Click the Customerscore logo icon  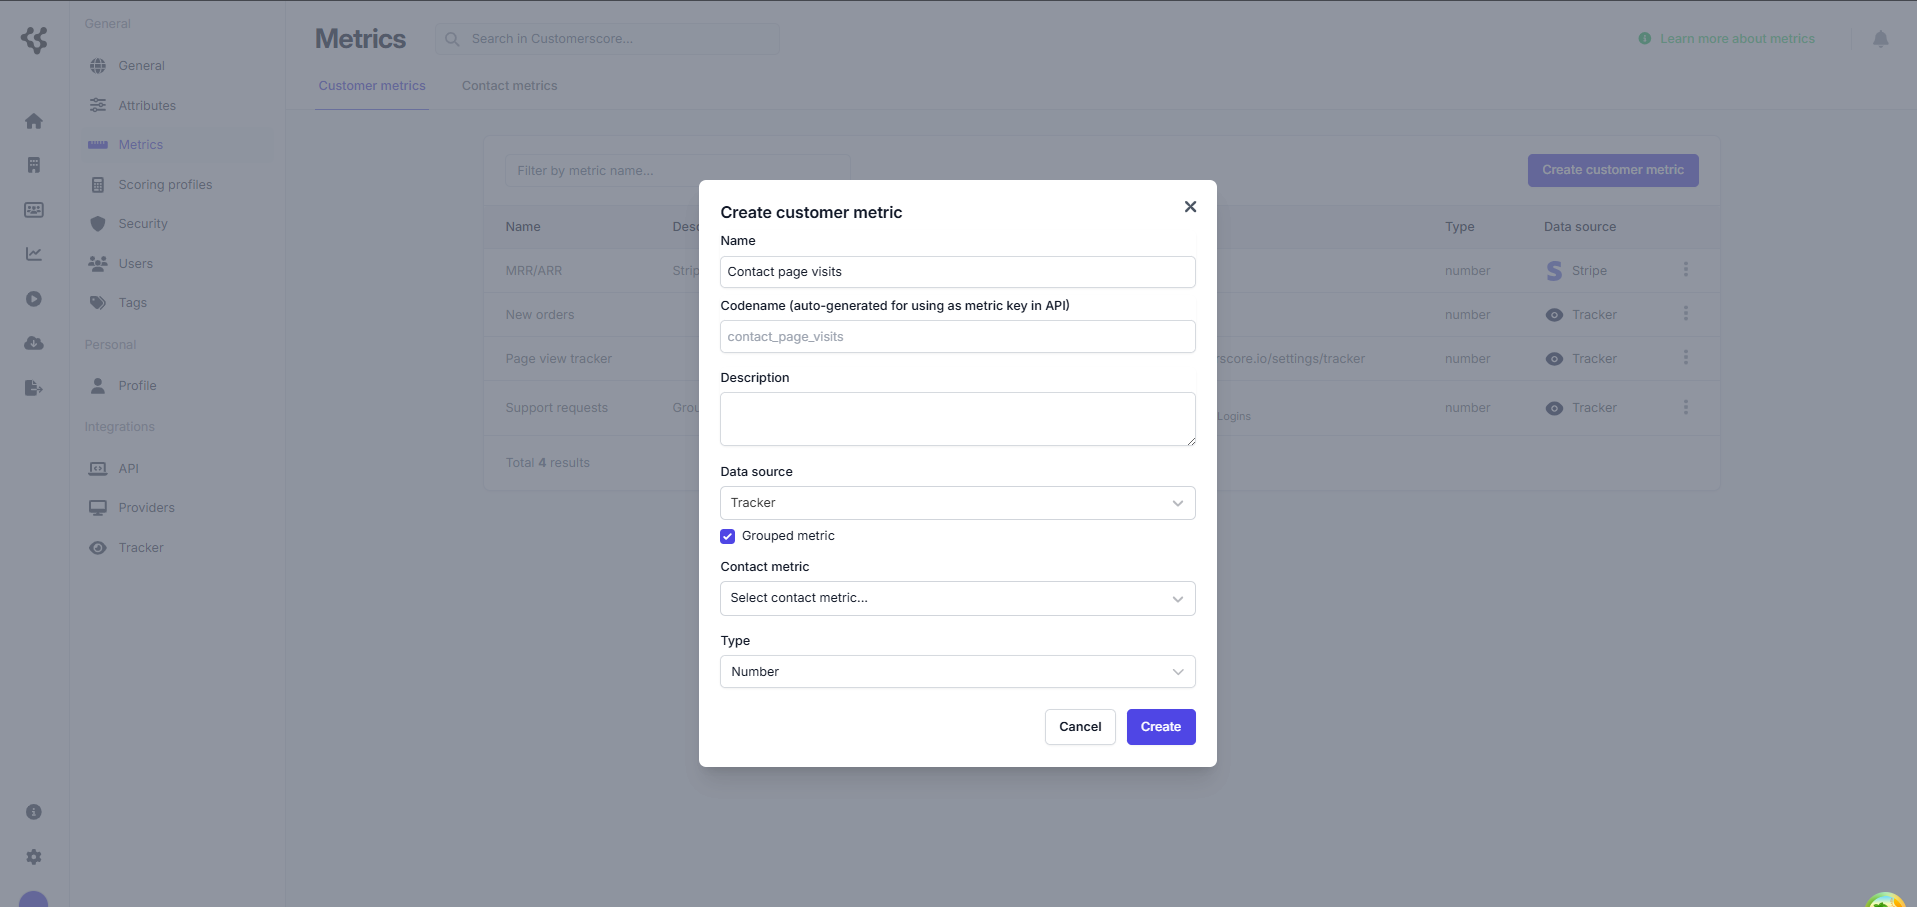(x=34, y=40)
